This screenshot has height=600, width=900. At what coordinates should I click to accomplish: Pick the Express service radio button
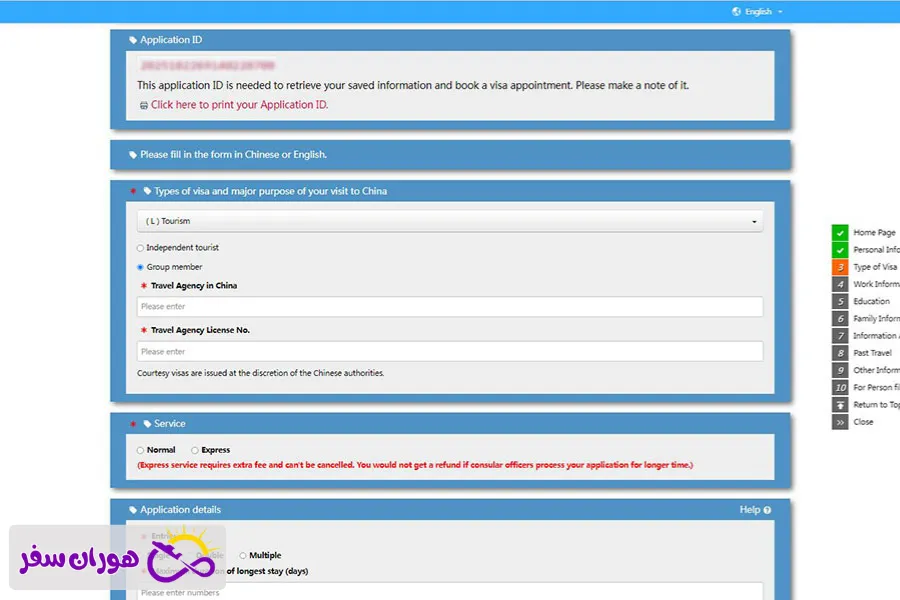[x=195, y=450]
